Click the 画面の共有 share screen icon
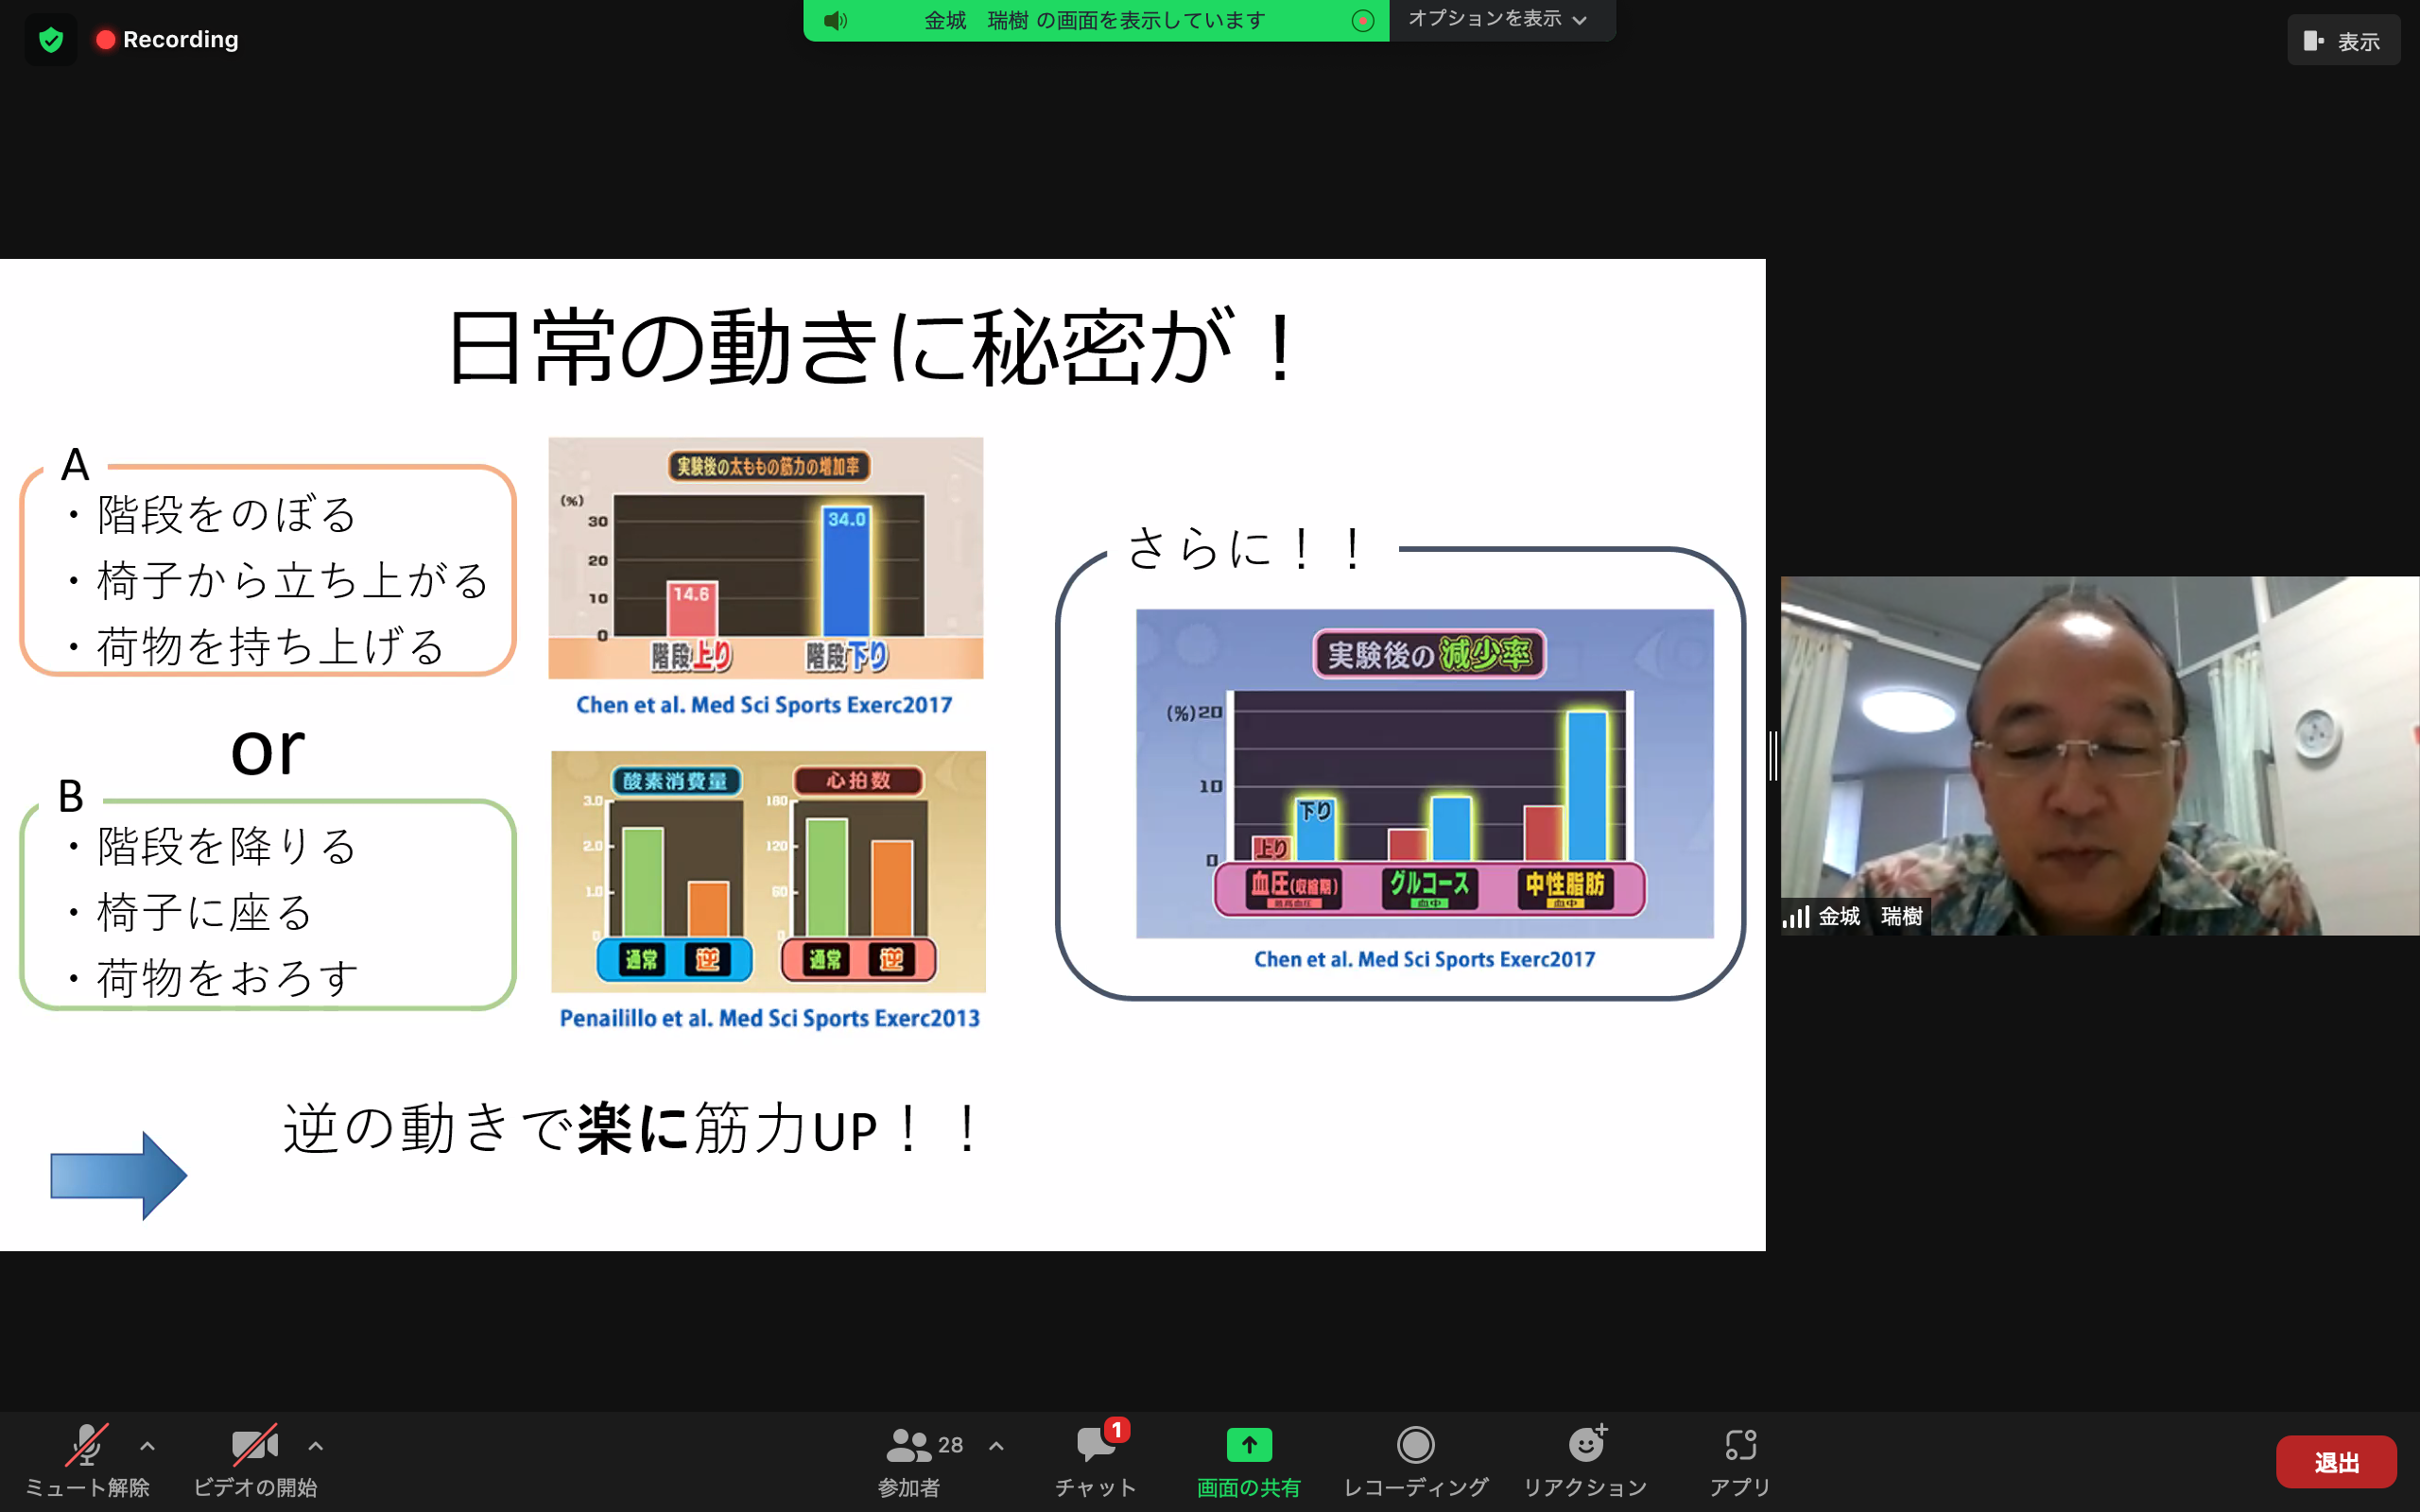 (x=1248, y=1445)
